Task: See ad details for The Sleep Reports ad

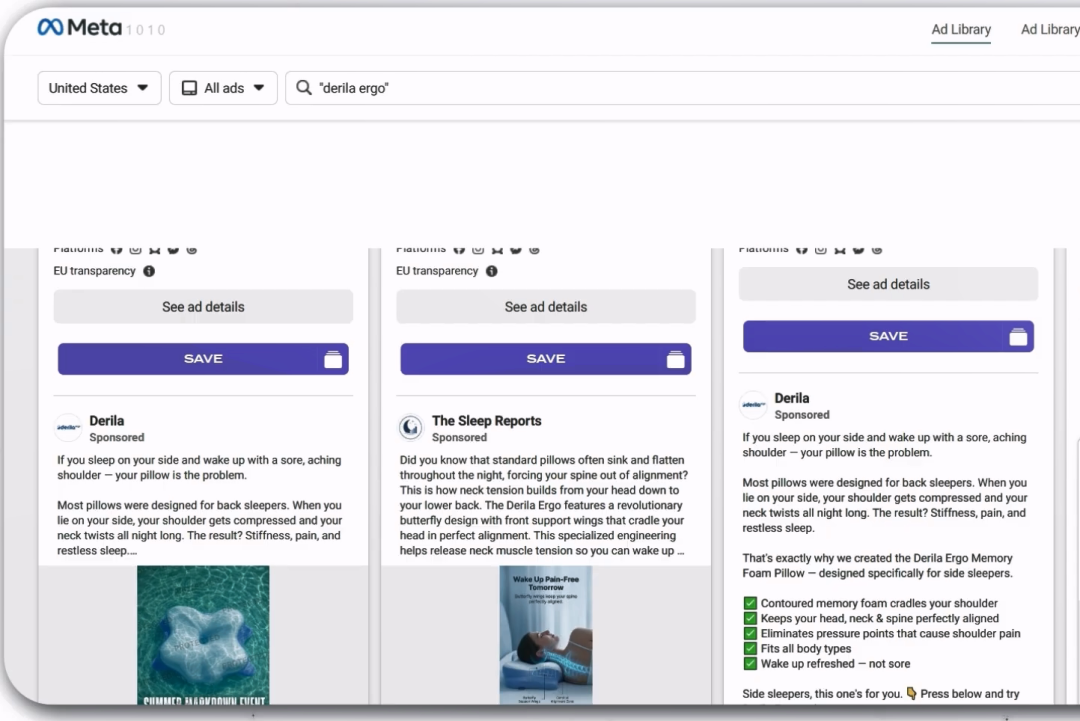Action: click(546, 306)
